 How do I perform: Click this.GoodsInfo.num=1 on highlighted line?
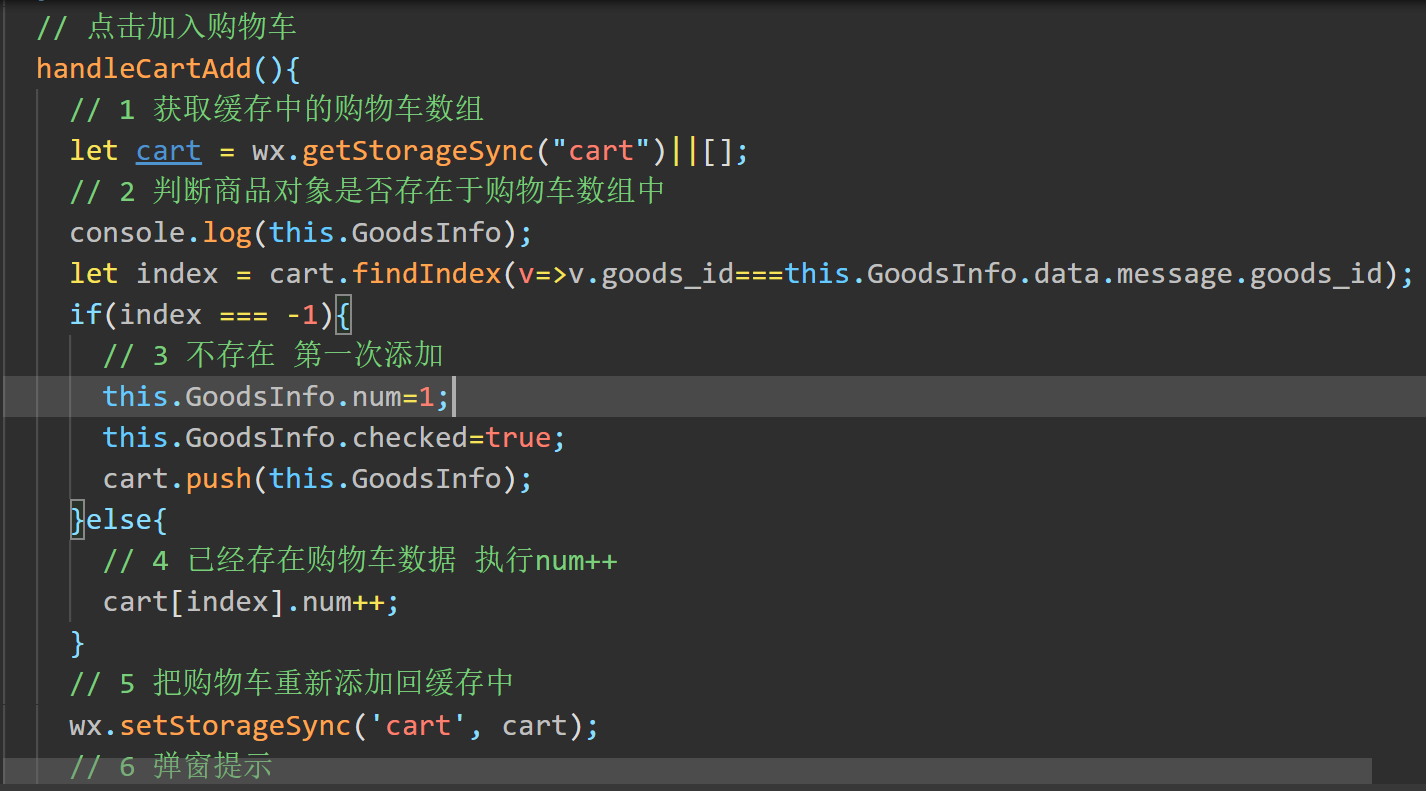[277, 397]
